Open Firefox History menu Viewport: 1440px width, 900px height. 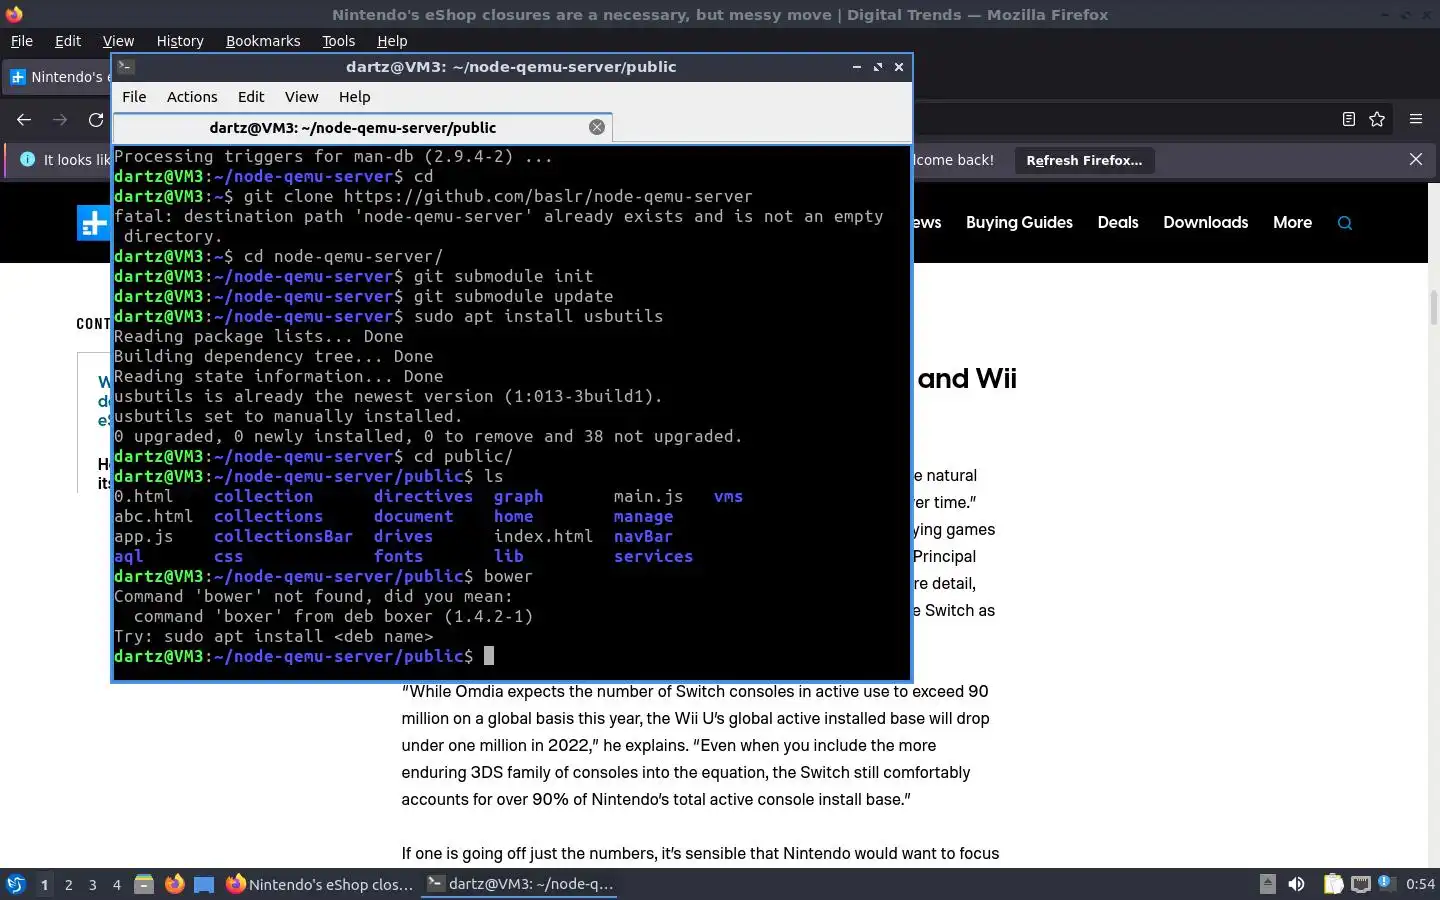click(x=180, y=41)
